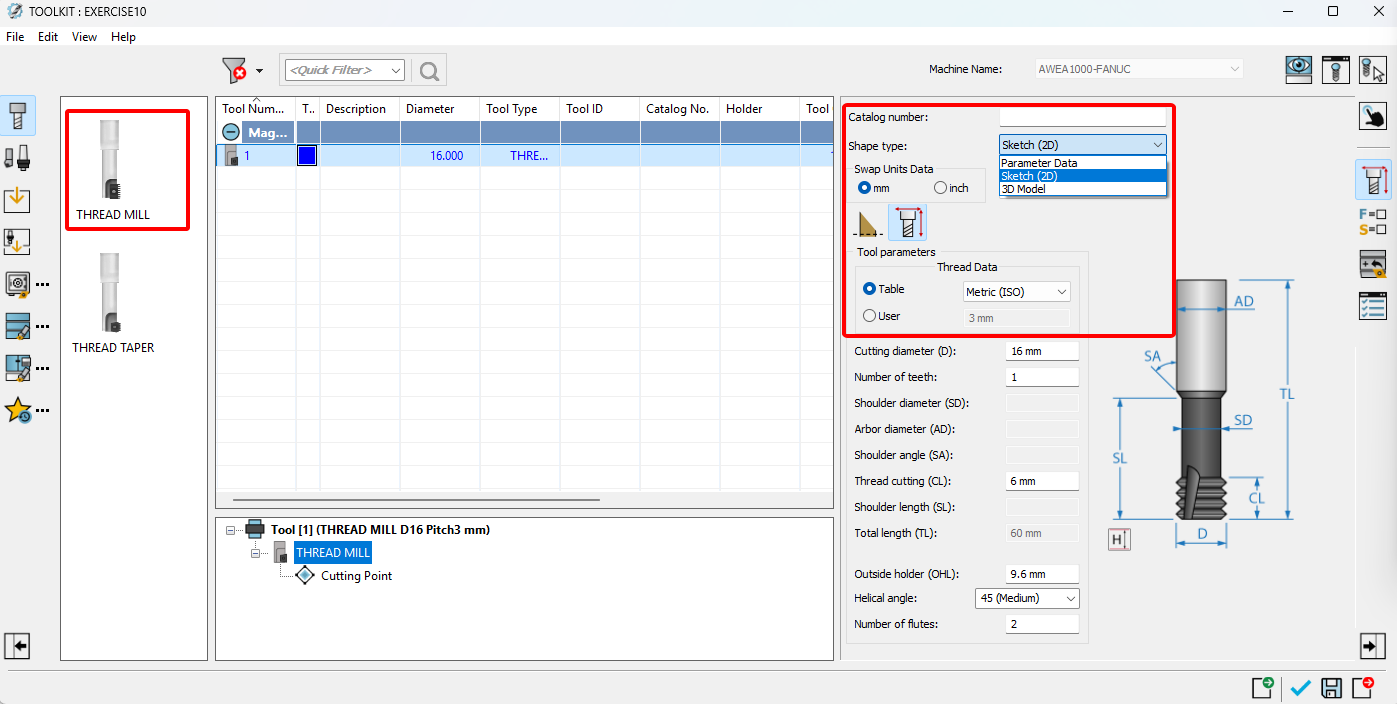Viewport: 1397px width, 704px height.
Task: Click the eye preview icon at top right
Action: click(x=1299, y=69)
